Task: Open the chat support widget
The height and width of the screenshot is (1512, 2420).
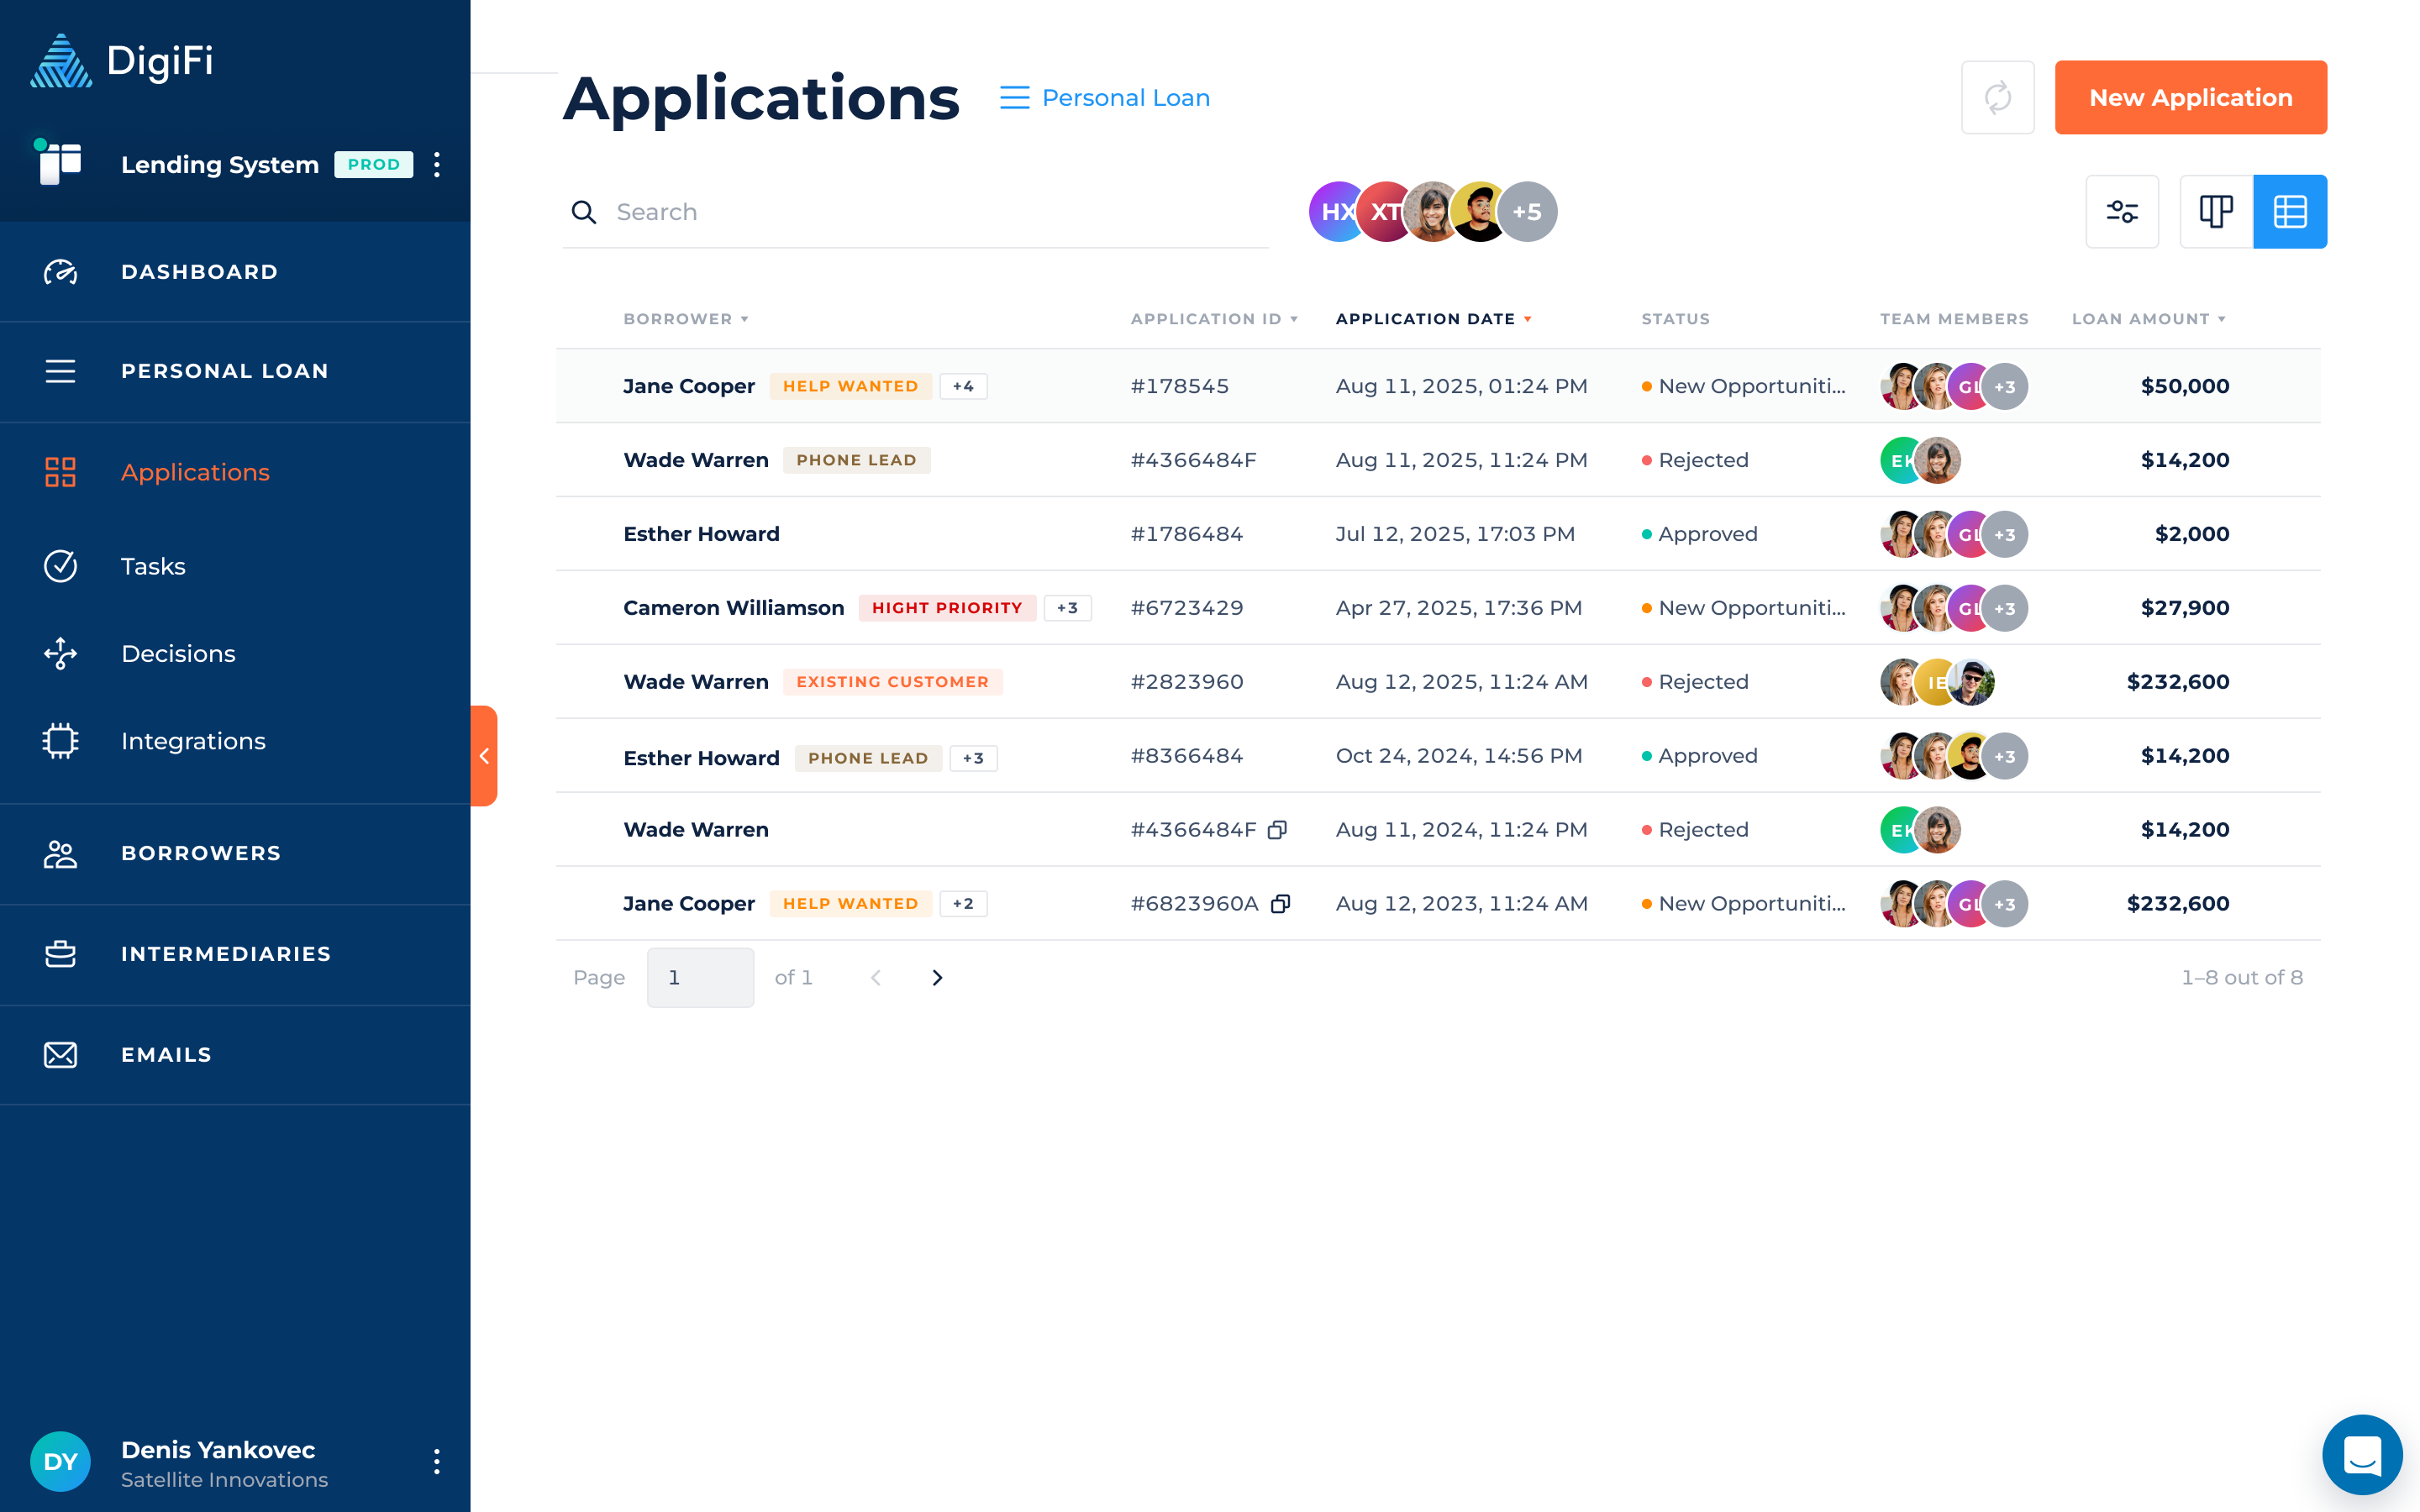Action: [2362, 1455]
